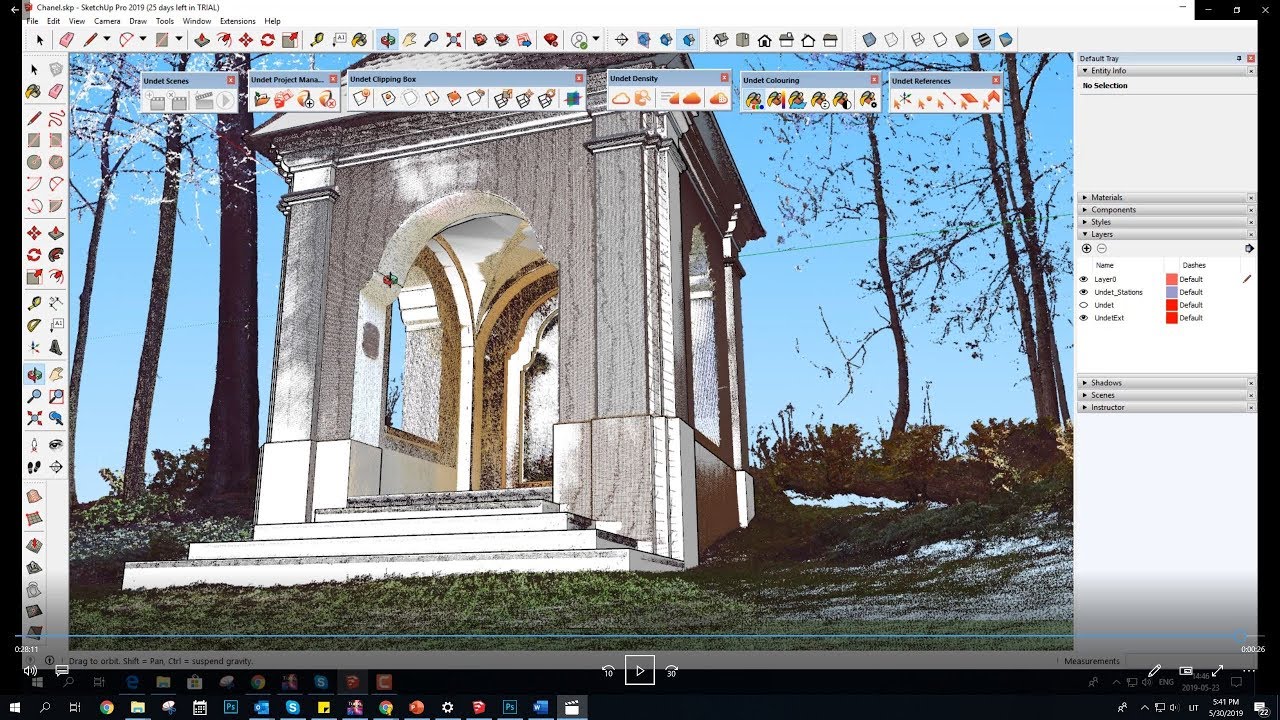Activate the Tape Measure tool in the top toolbar
The height and width of the screenshot is (720, 1280).
pos(316,40)
